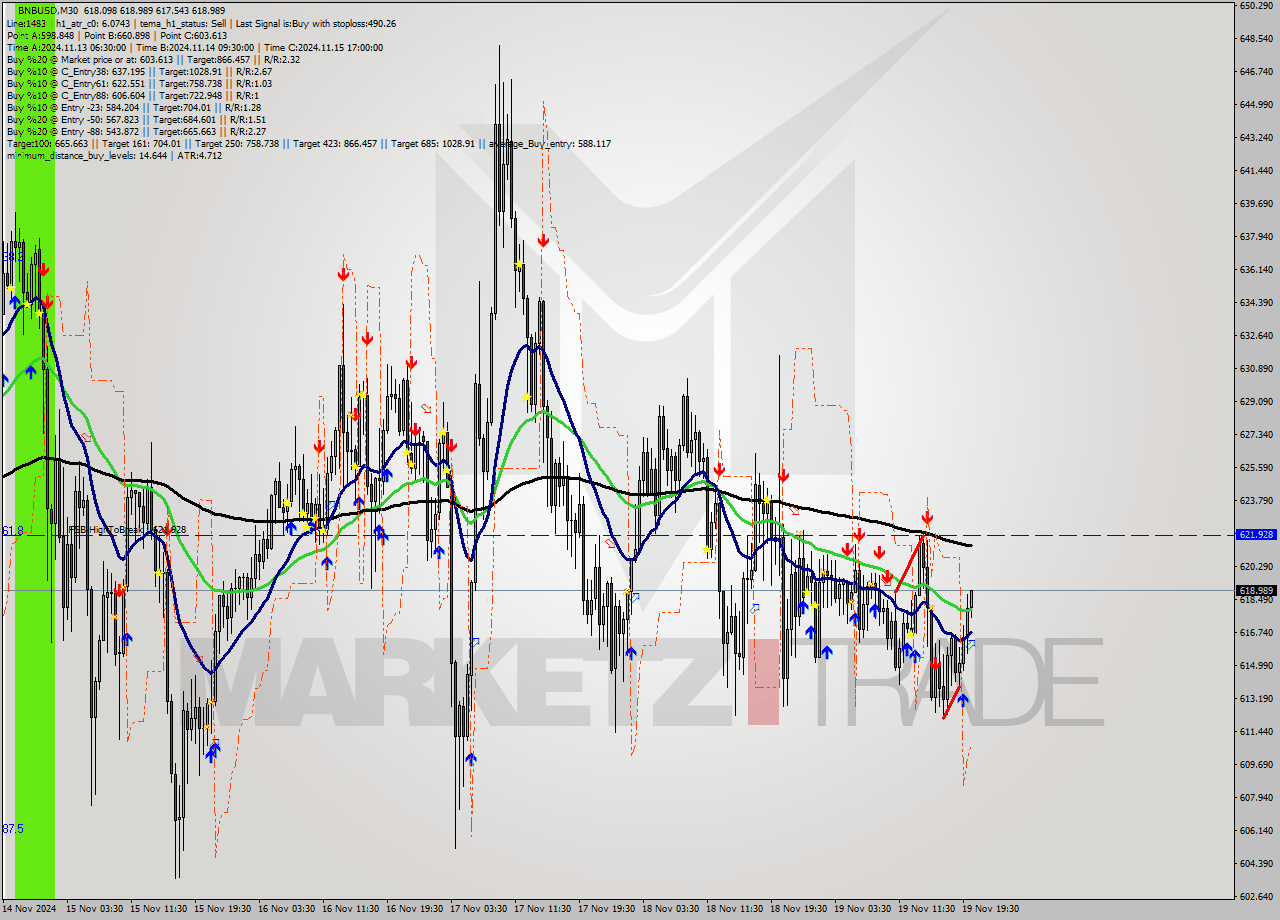Click the 'Point A:598.848' line text
1280x920 pixels.
click(40, 35)
